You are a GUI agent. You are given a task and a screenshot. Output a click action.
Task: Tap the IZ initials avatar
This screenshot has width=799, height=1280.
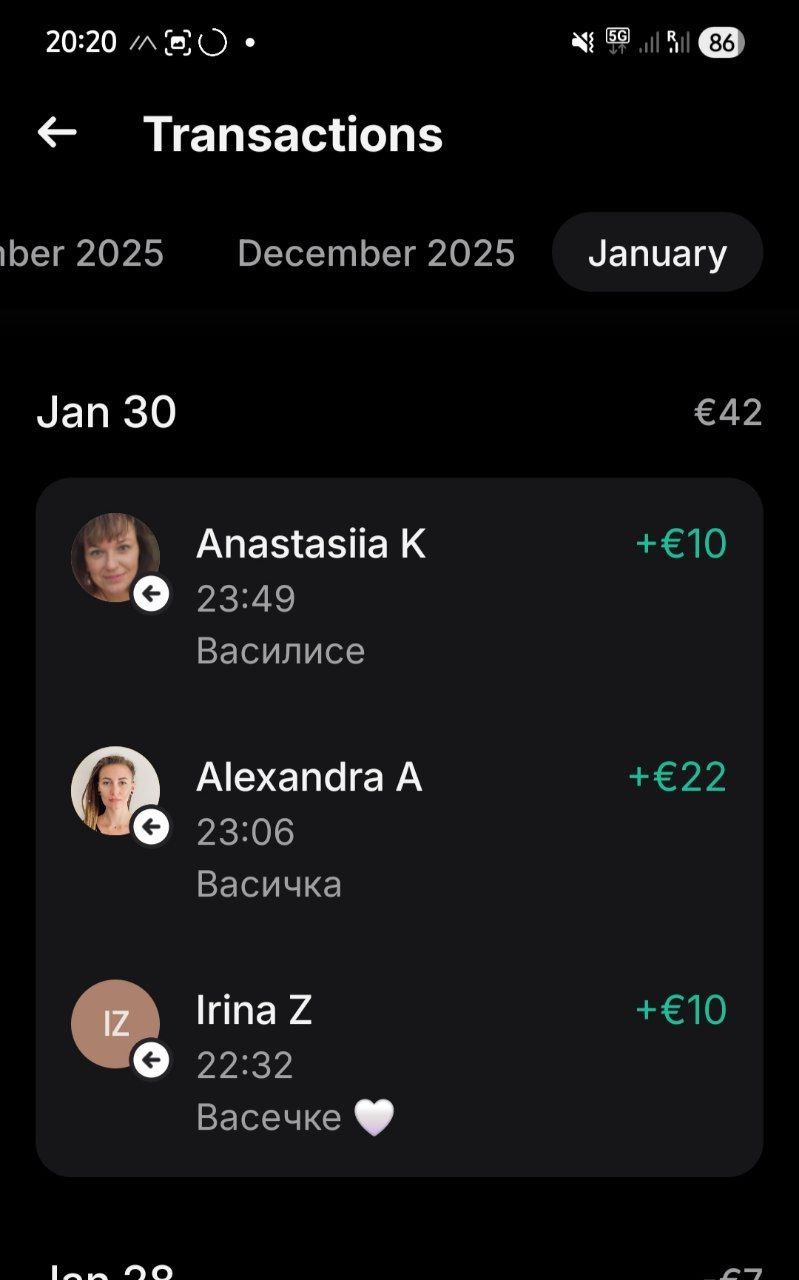click(114, 1023)
